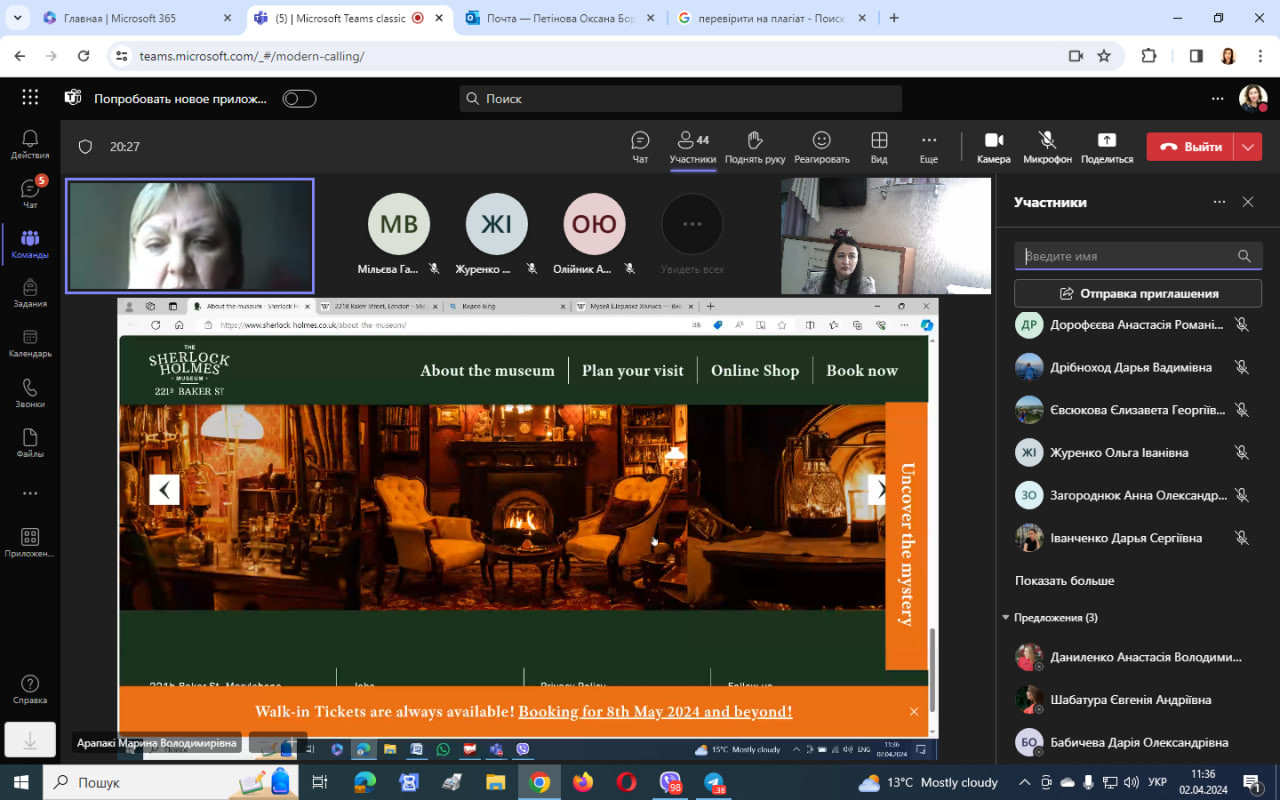Collapse the Suggestions section in participants
1280x800 pixels.
coord(1006,618)
